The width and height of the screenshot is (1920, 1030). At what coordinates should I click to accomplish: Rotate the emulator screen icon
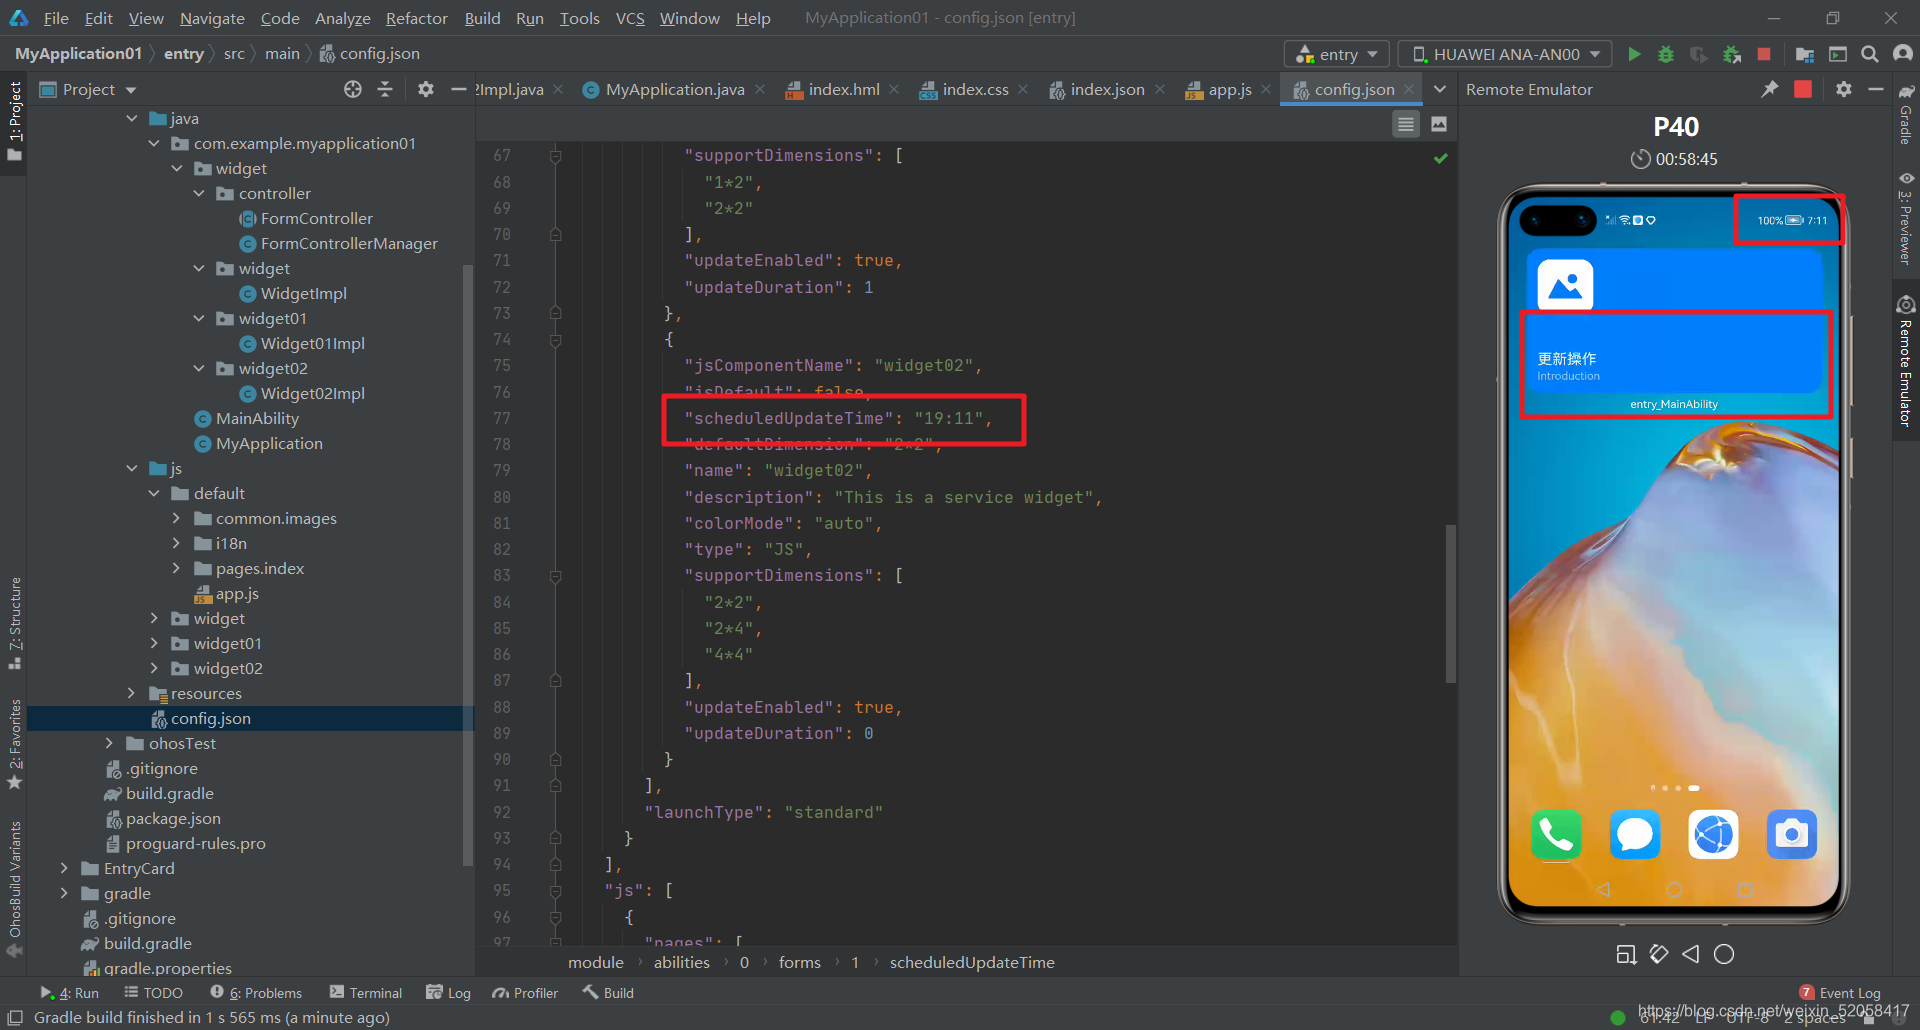1659,954
